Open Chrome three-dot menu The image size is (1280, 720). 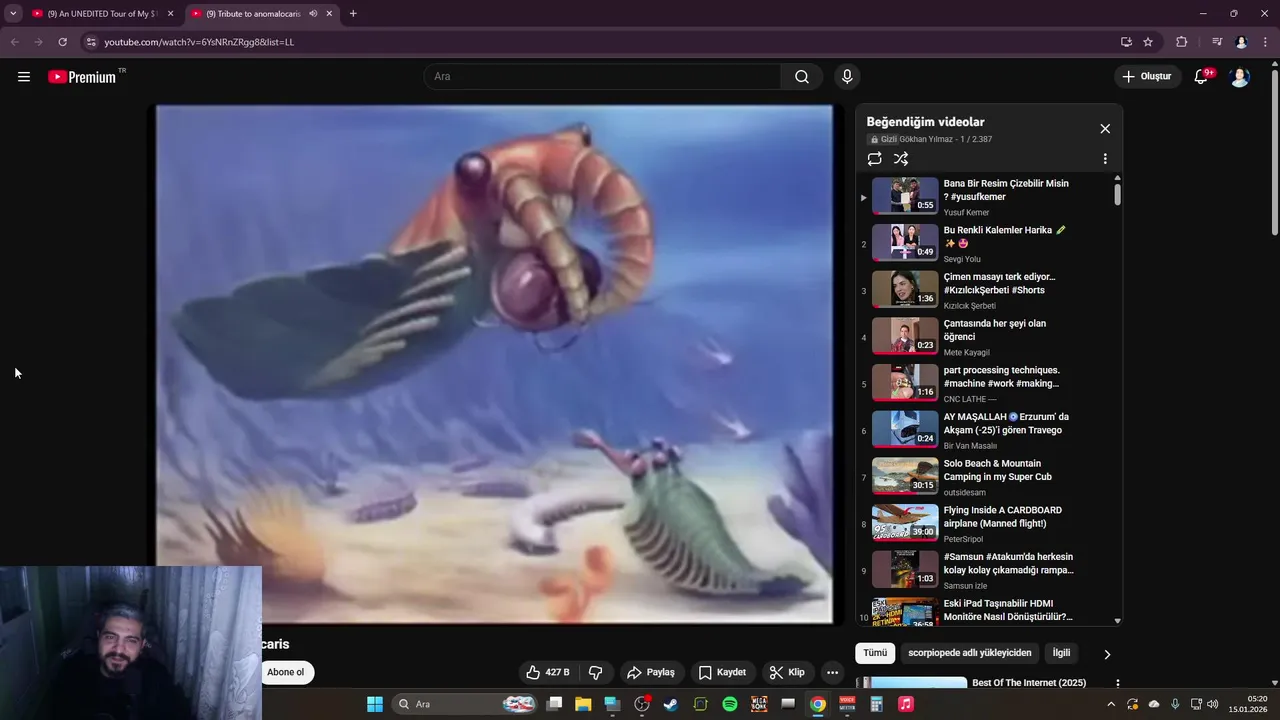(x=1265, y=42)
